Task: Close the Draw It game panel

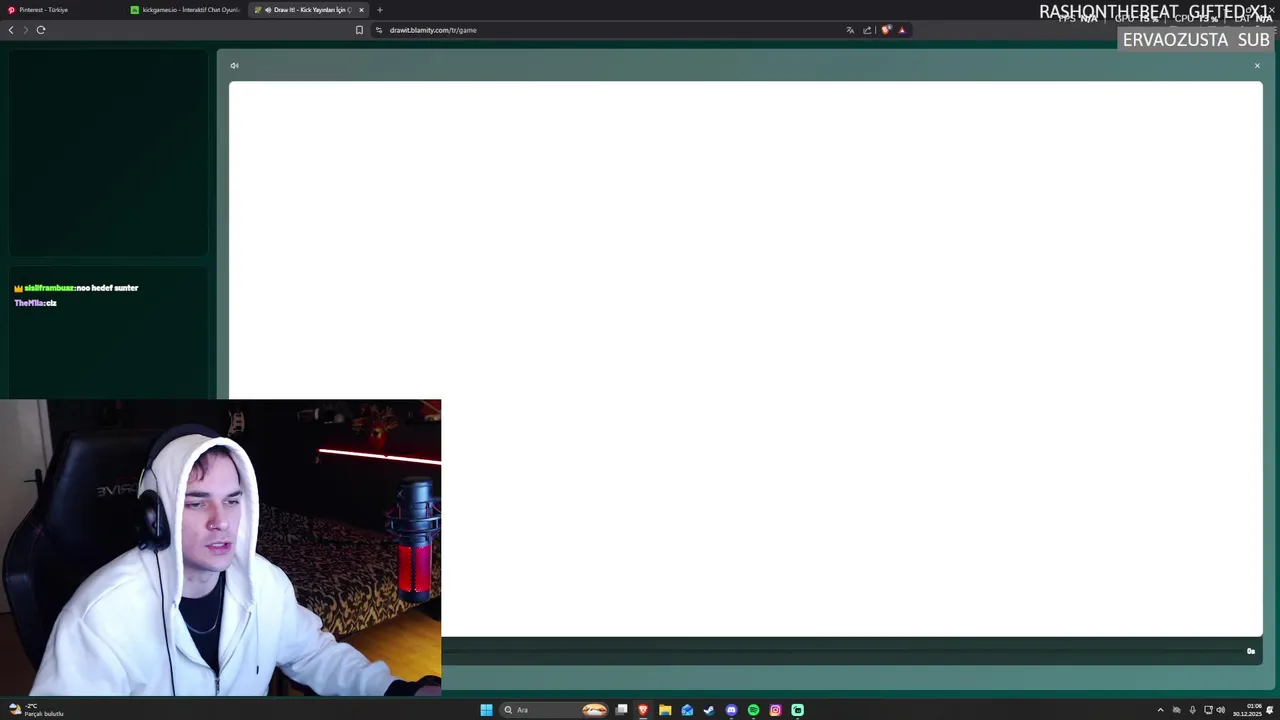Action: click(x=1257, y=66)
